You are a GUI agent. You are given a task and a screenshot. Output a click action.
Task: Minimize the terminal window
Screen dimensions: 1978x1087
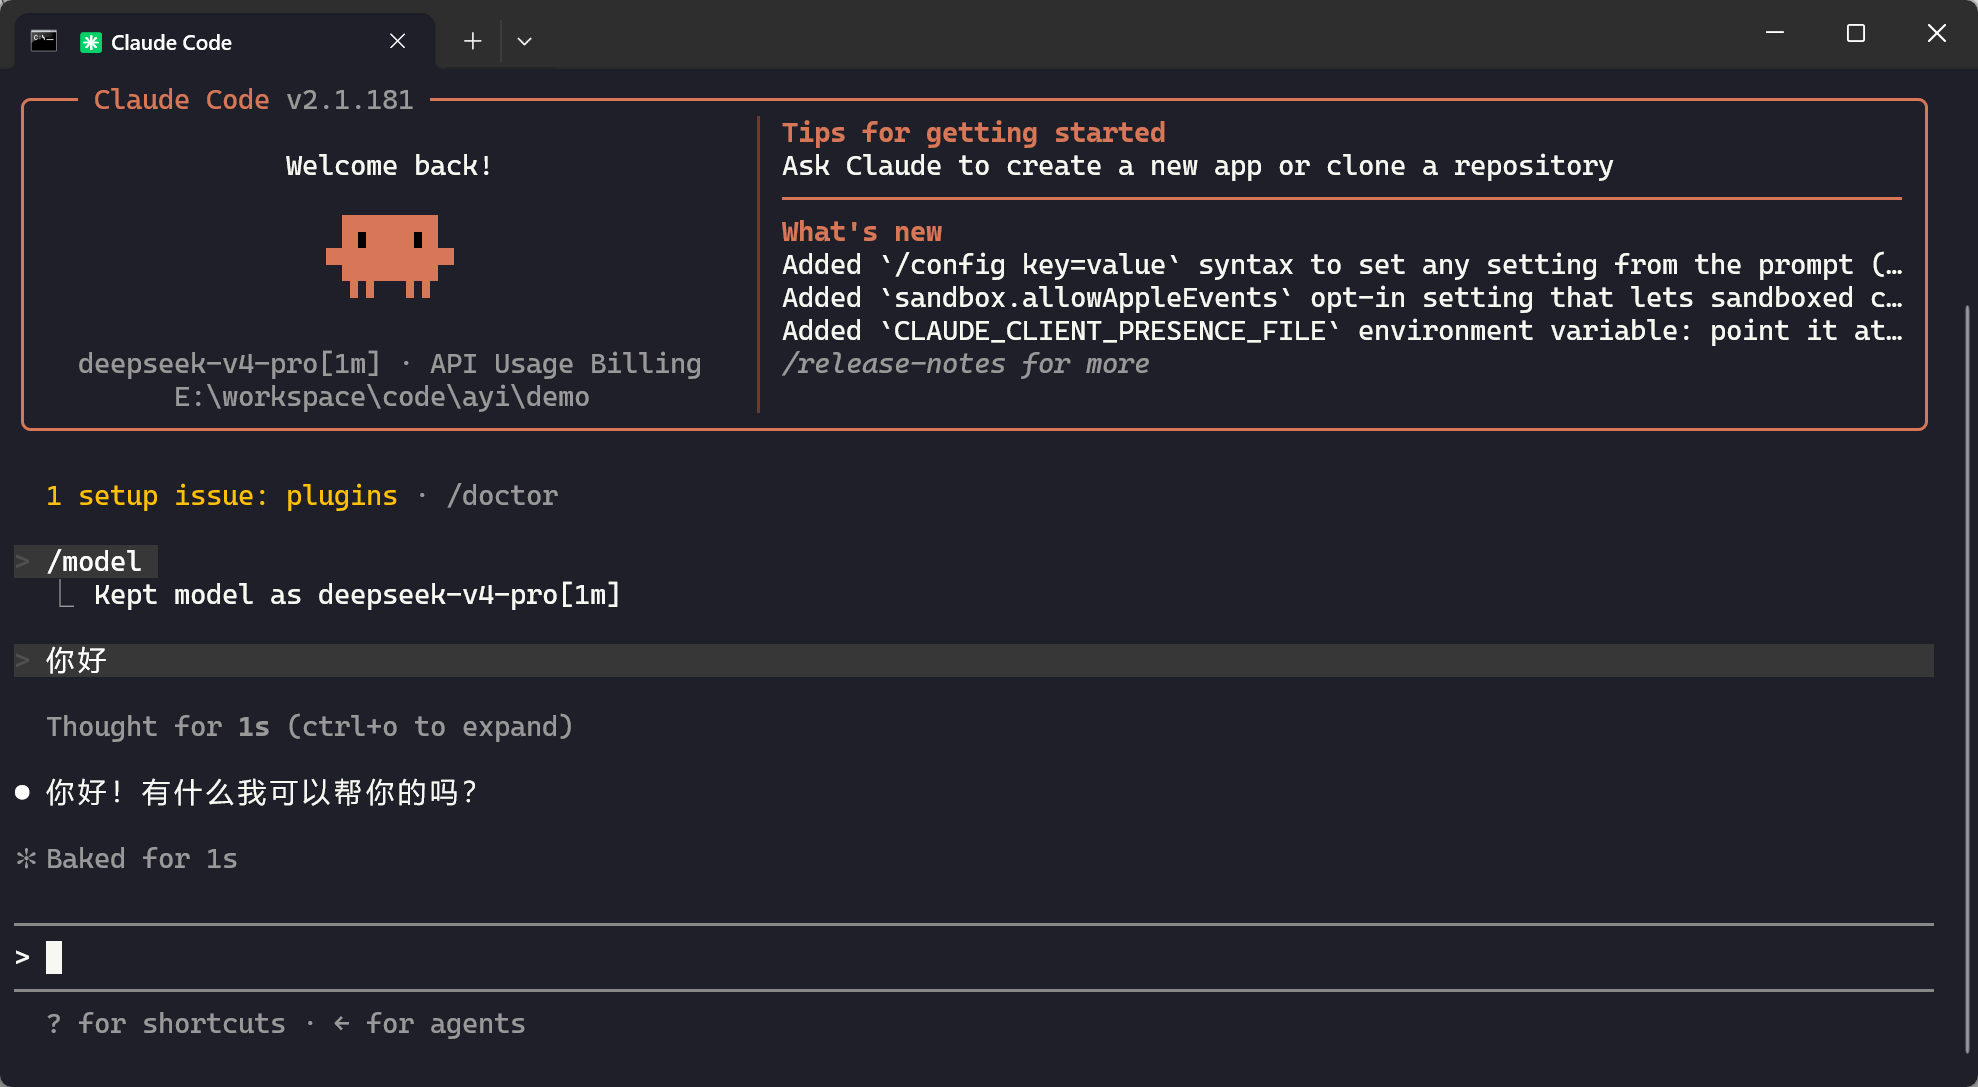click(x=1775, y=33)
